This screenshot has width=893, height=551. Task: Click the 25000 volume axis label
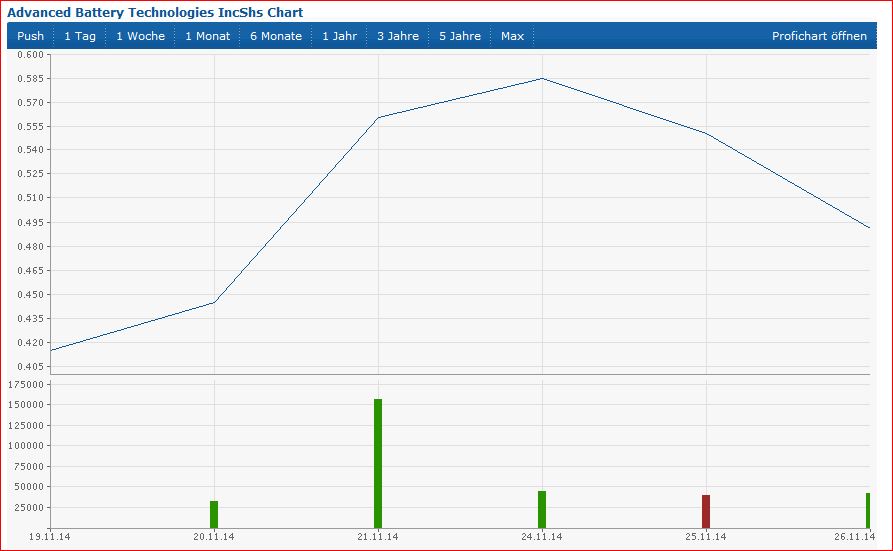tap(28, 507)
